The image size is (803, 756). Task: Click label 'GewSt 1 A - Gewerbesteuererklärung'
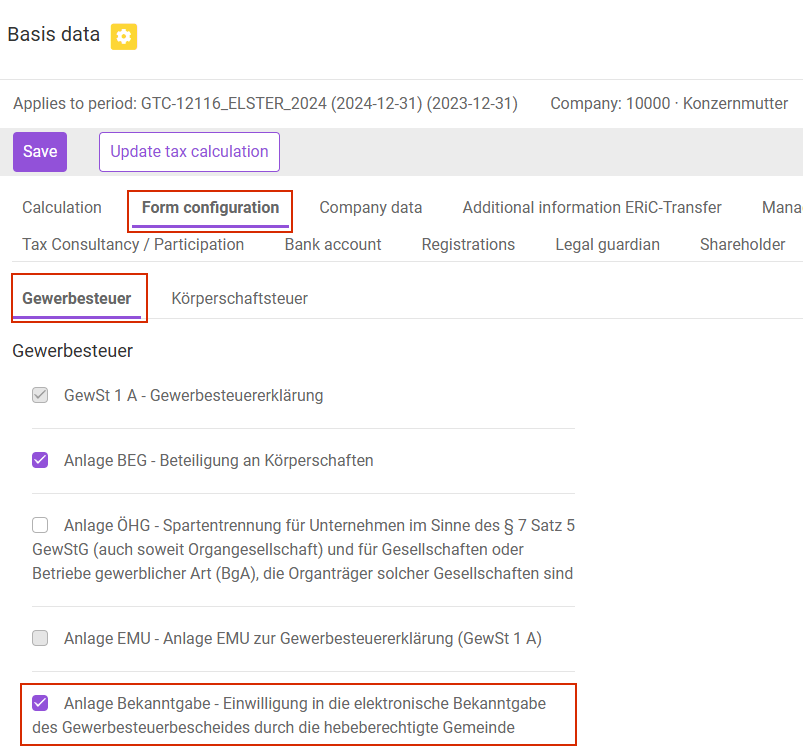[x=194, y=395]
